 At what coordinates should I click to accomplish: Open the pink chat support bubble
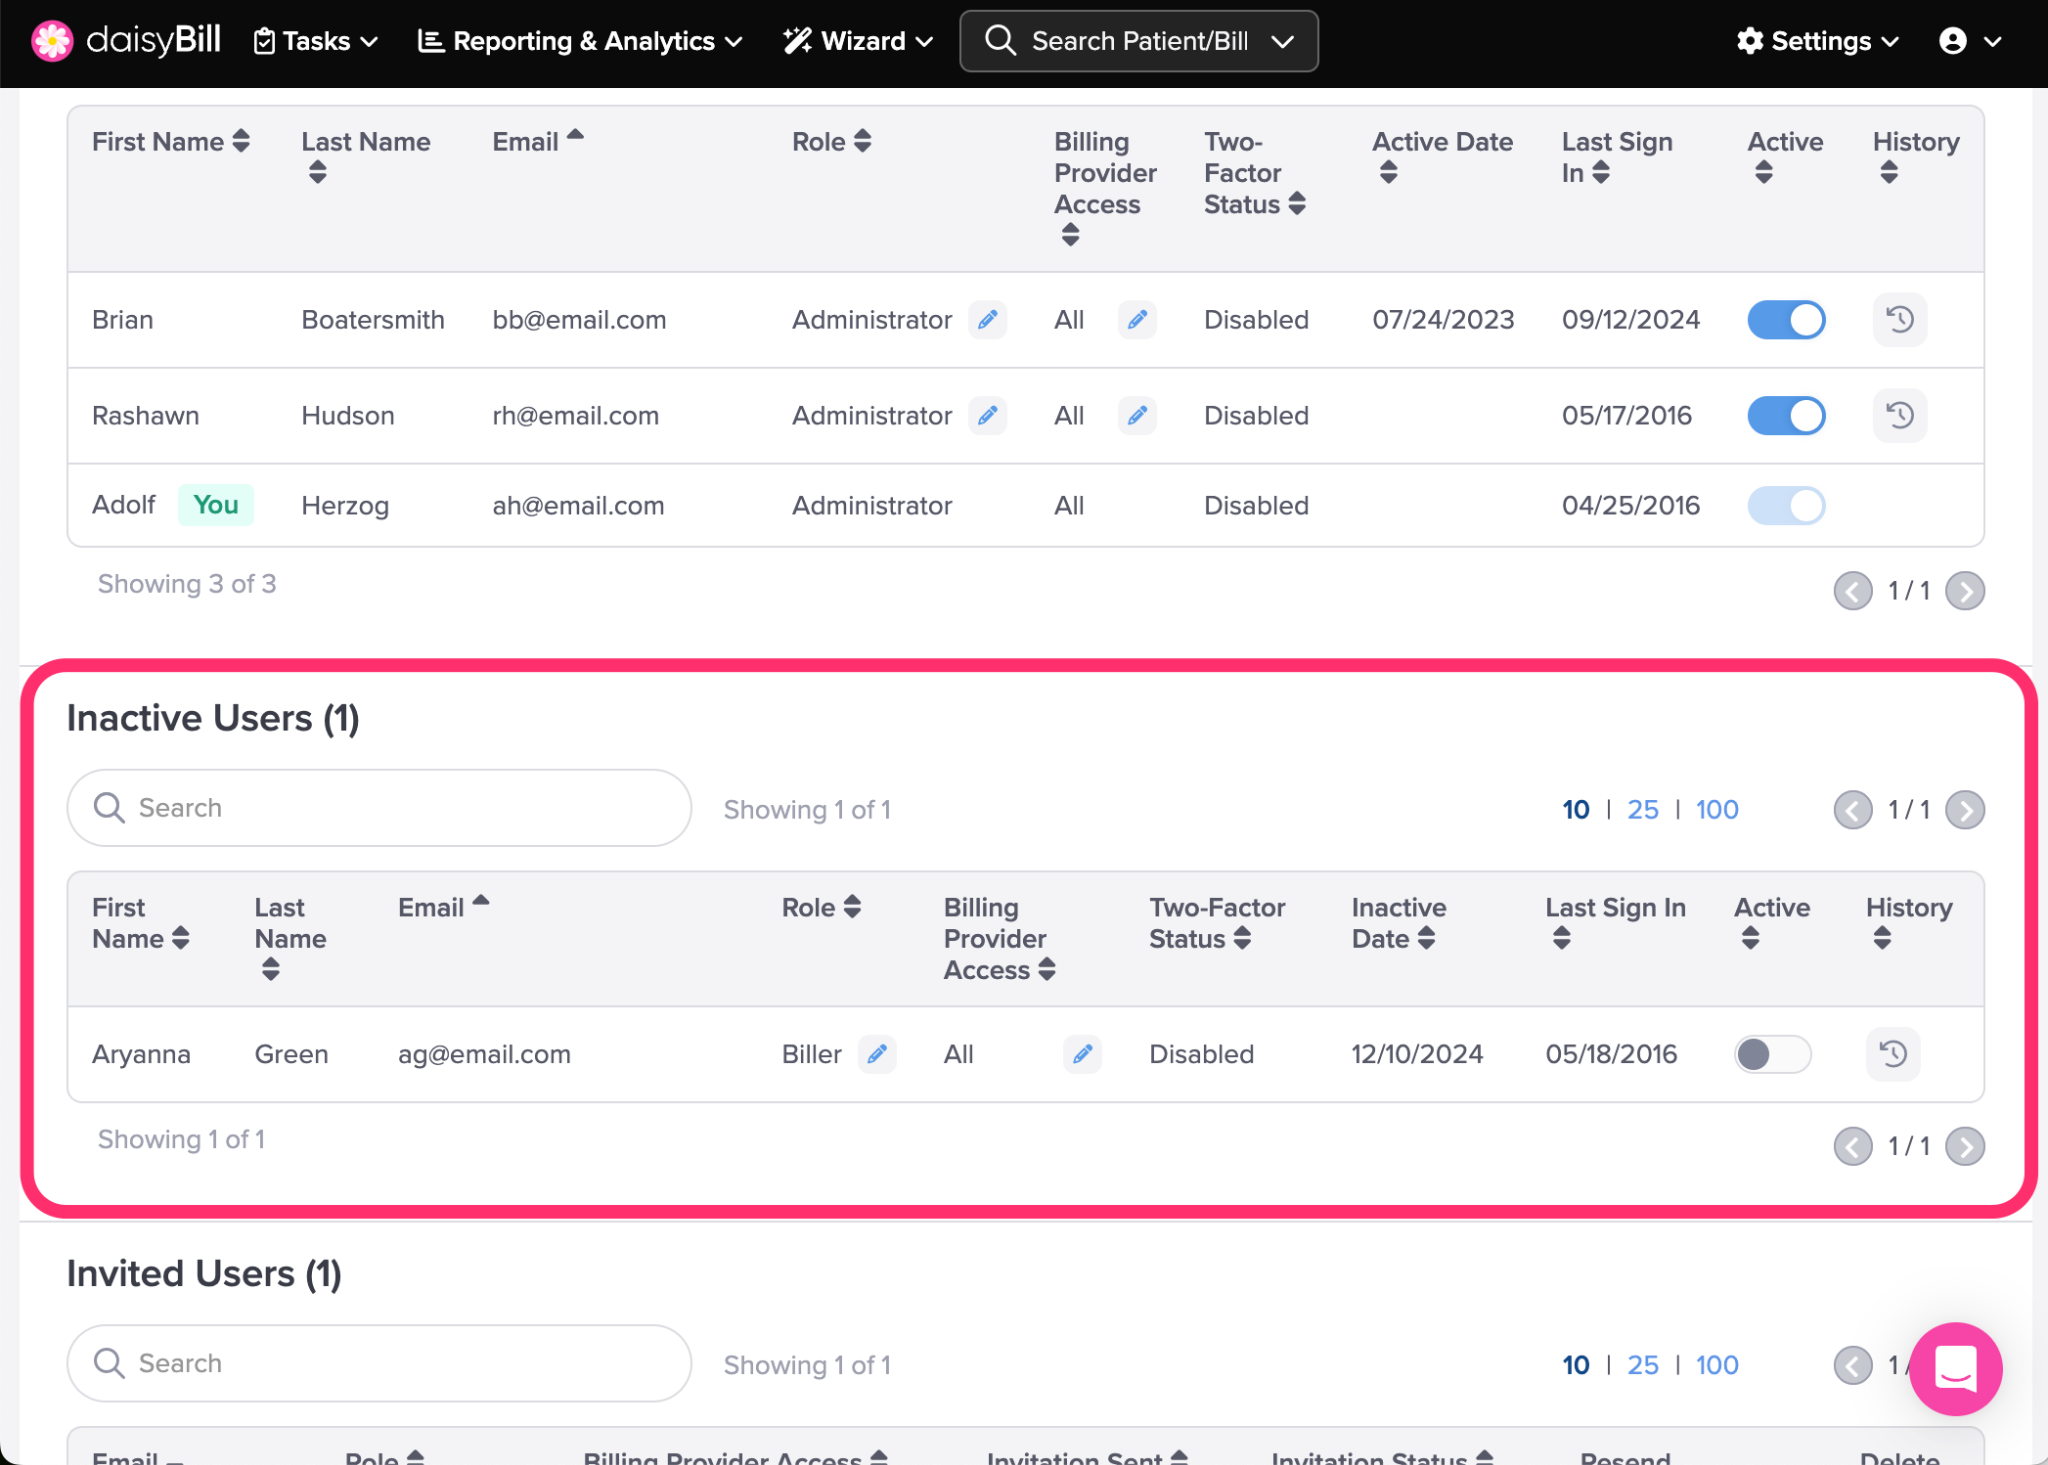tap(1955, 1368)
